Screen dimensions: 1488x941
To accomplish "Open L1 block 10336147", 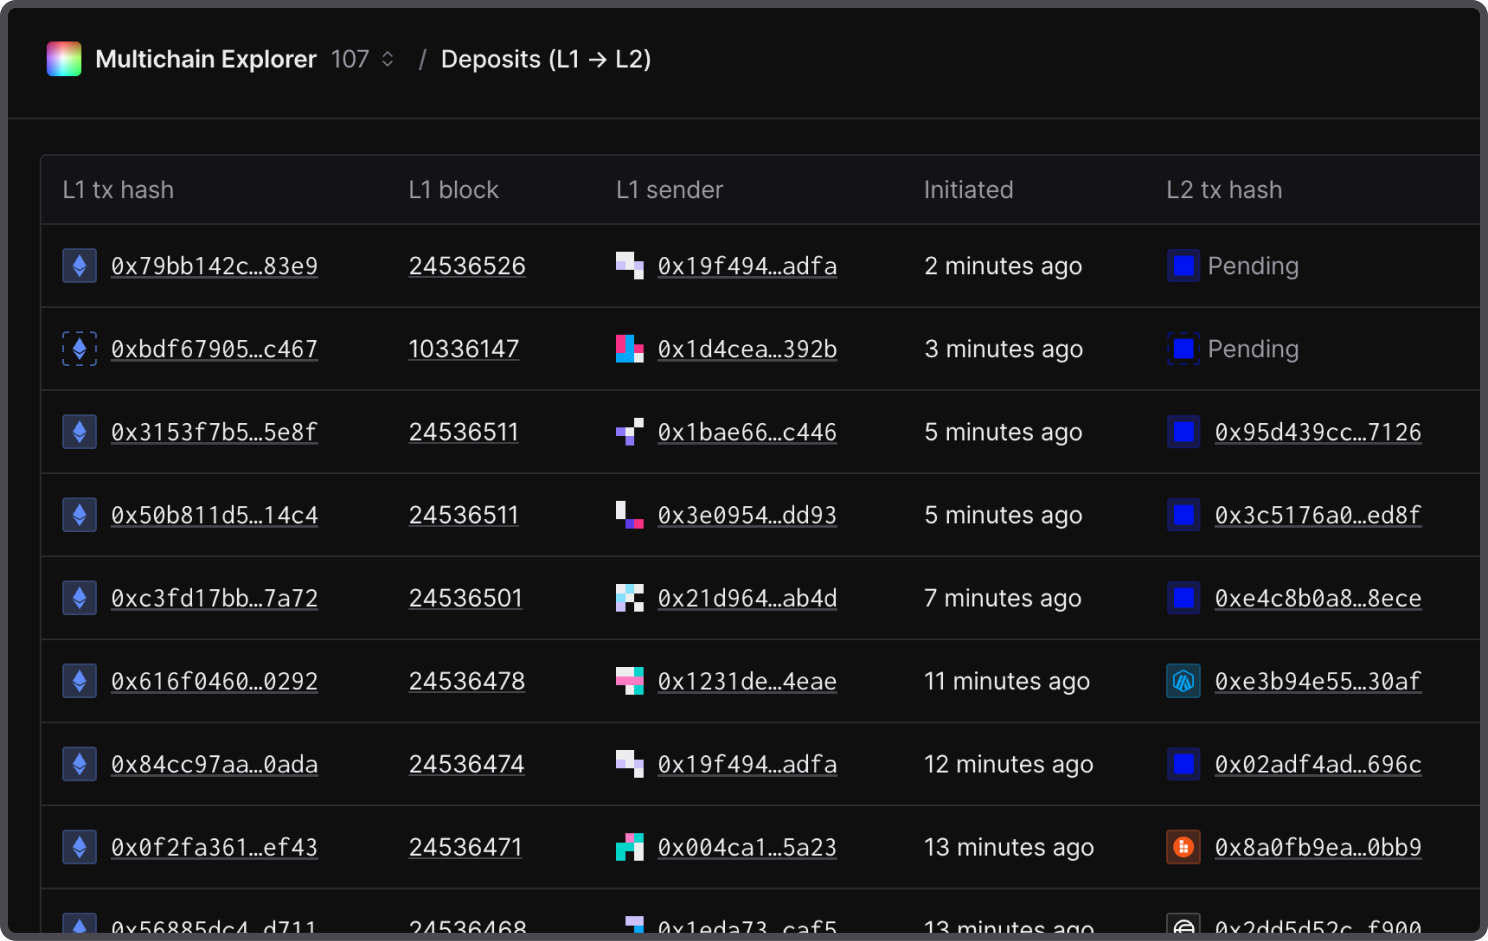I will [464, 349].
